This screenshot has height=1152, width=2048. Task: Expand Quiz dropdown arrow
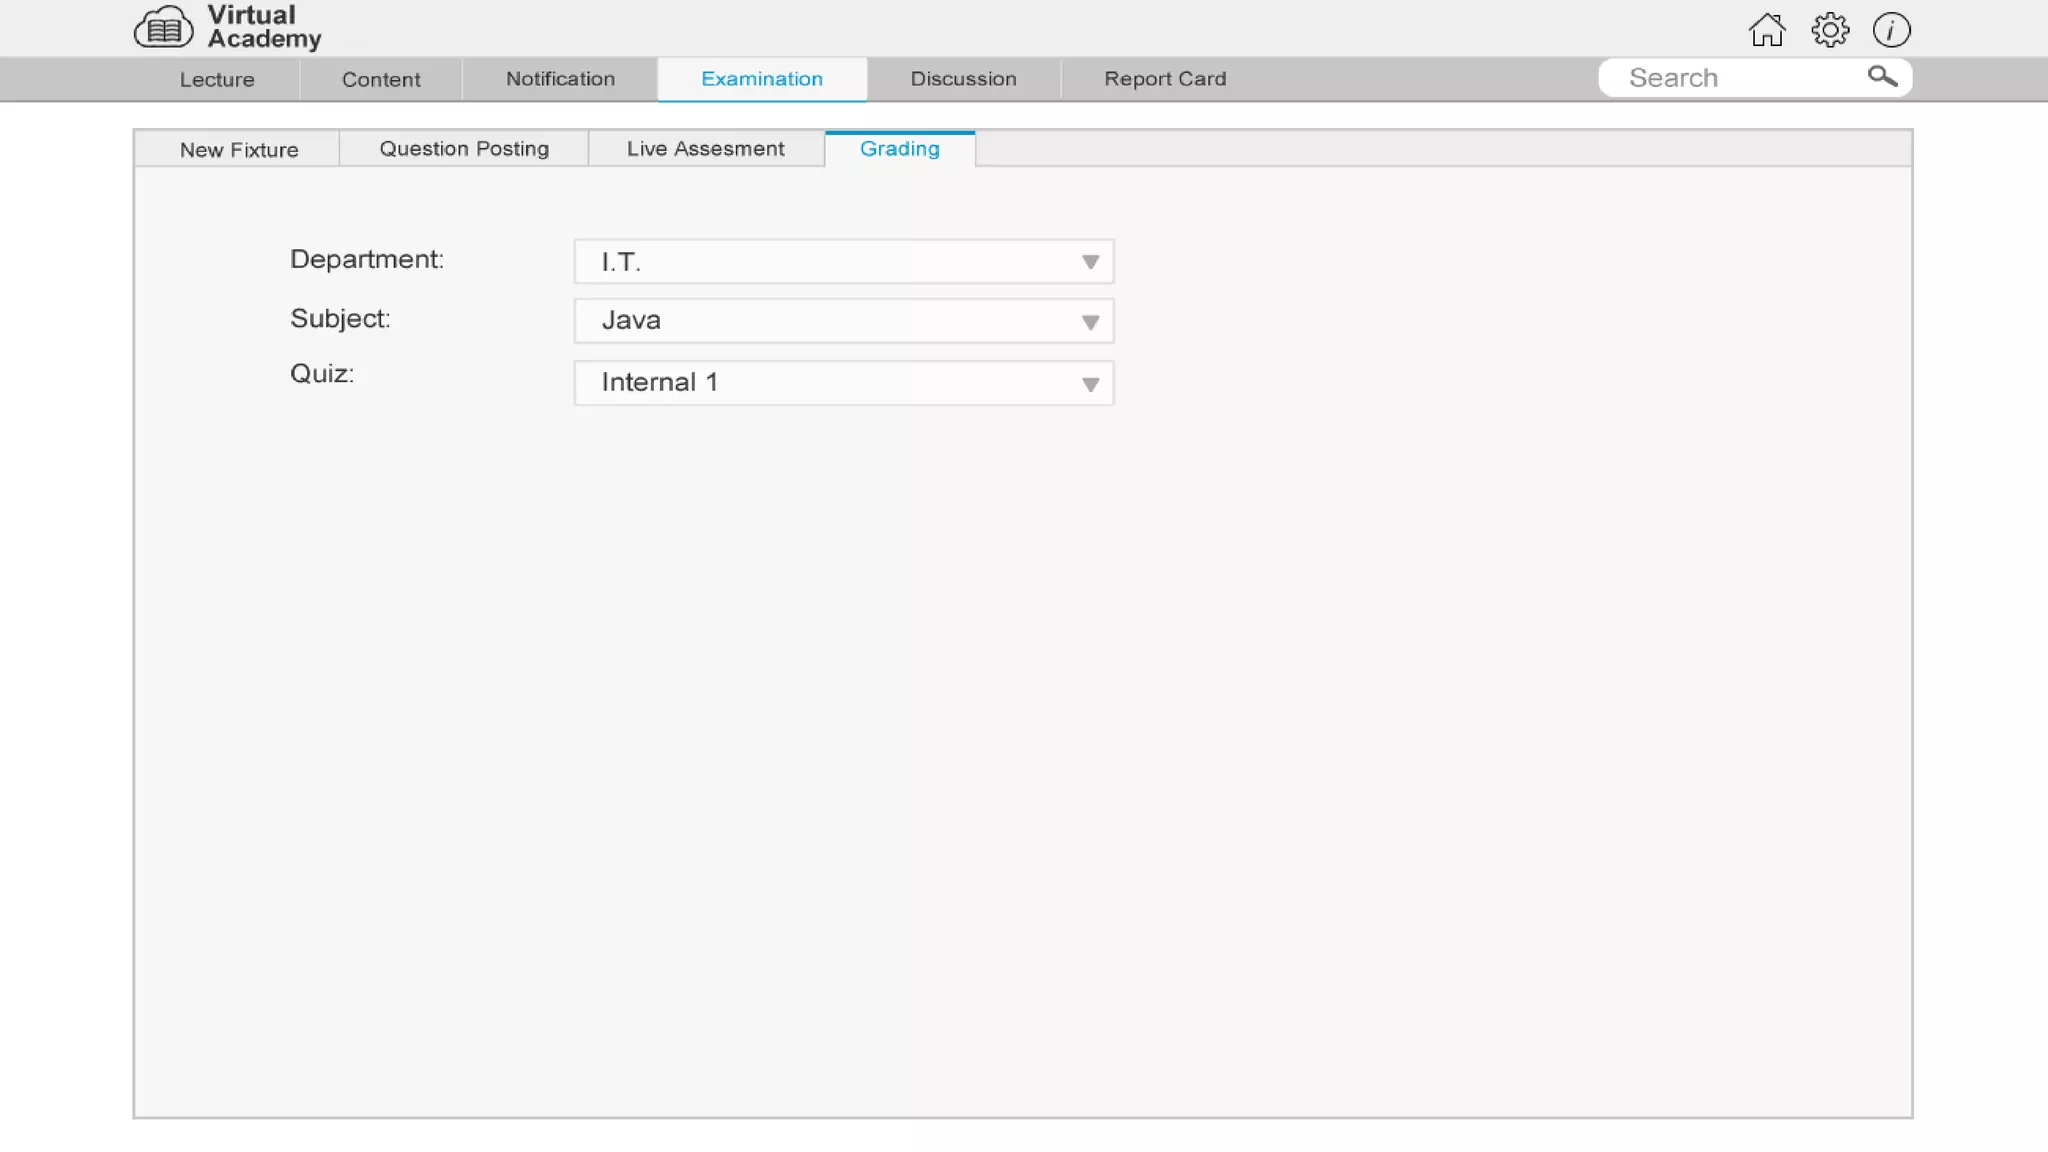[x=1090, y=384]
